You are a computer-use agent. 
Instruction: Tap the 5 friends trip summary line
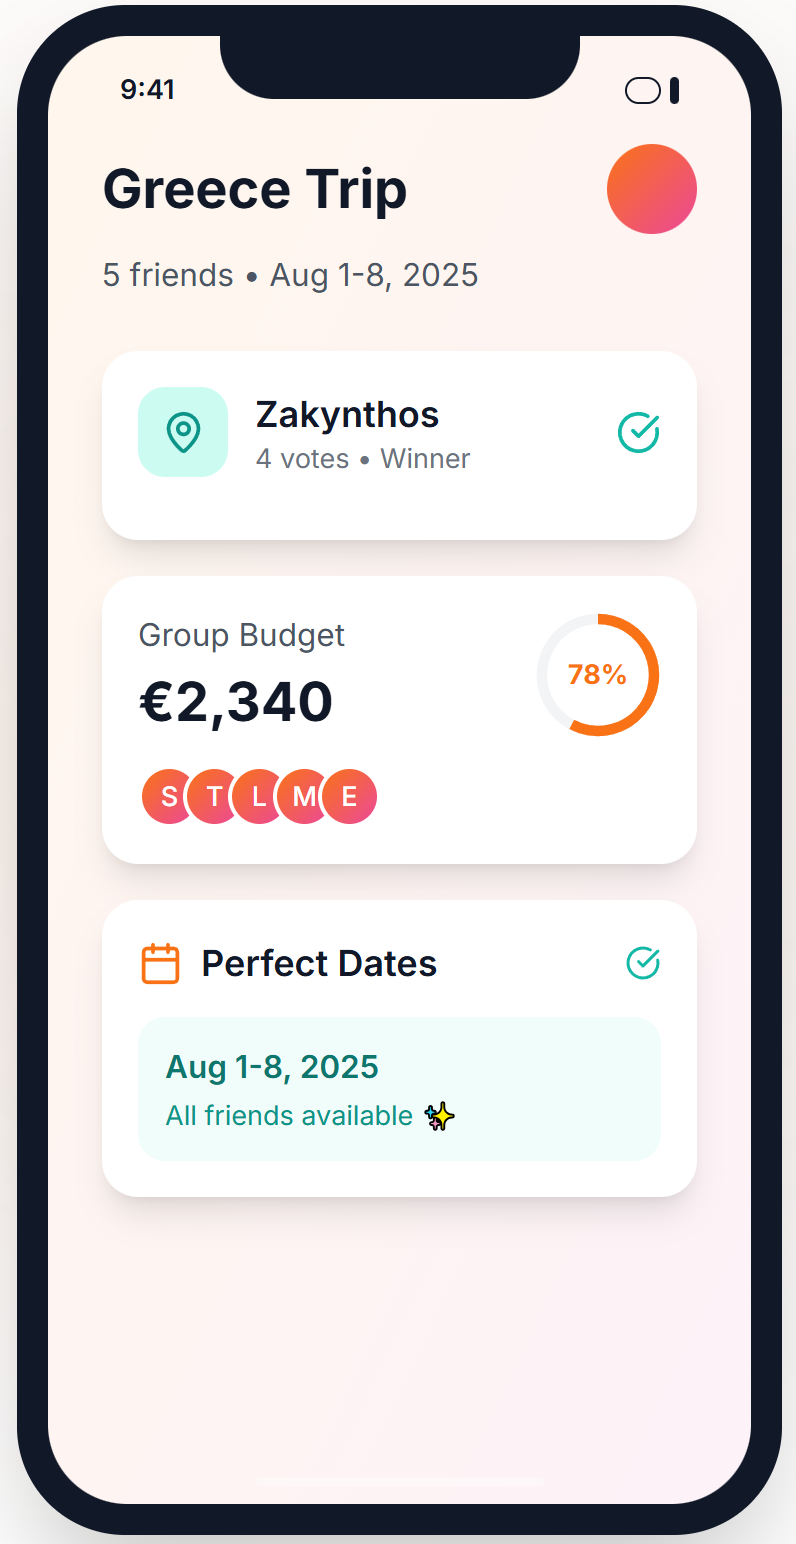tap(289, 274)
